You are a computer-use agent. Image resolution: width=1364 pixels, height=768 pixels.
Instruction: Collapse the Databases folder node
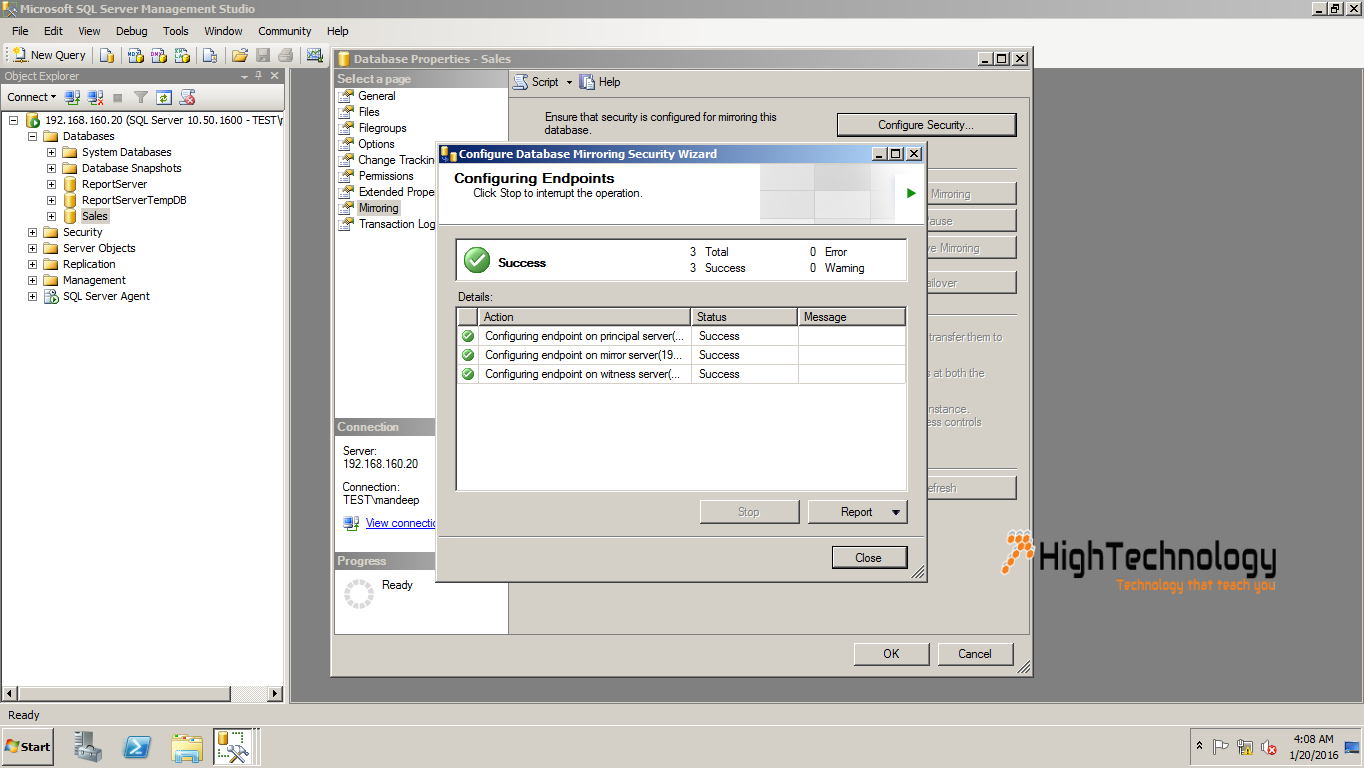coord(32,136)
